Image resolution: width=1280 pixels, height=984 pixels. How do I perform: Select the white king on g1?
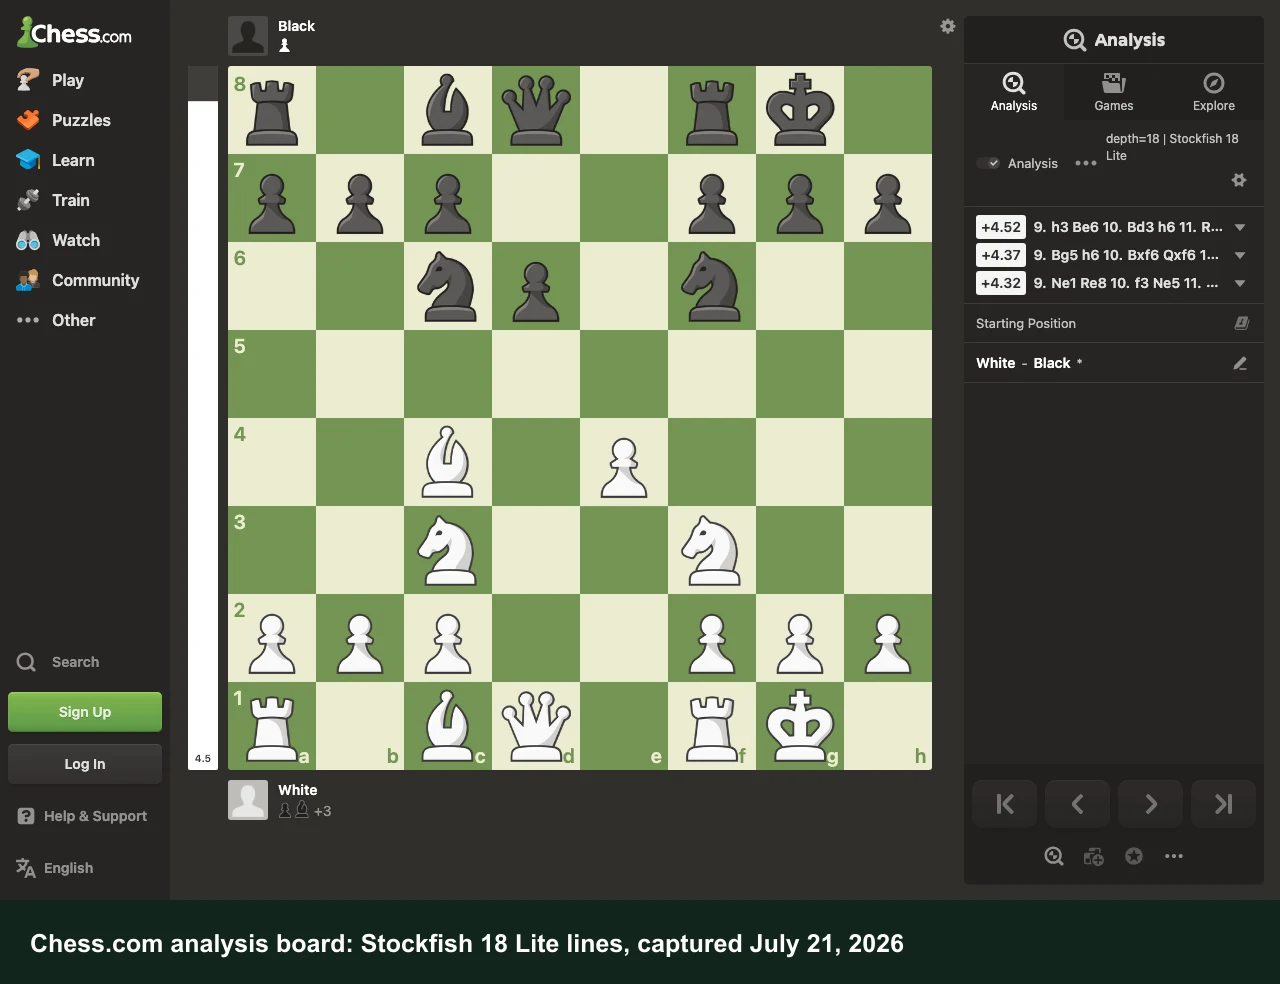tap(800, 726)
